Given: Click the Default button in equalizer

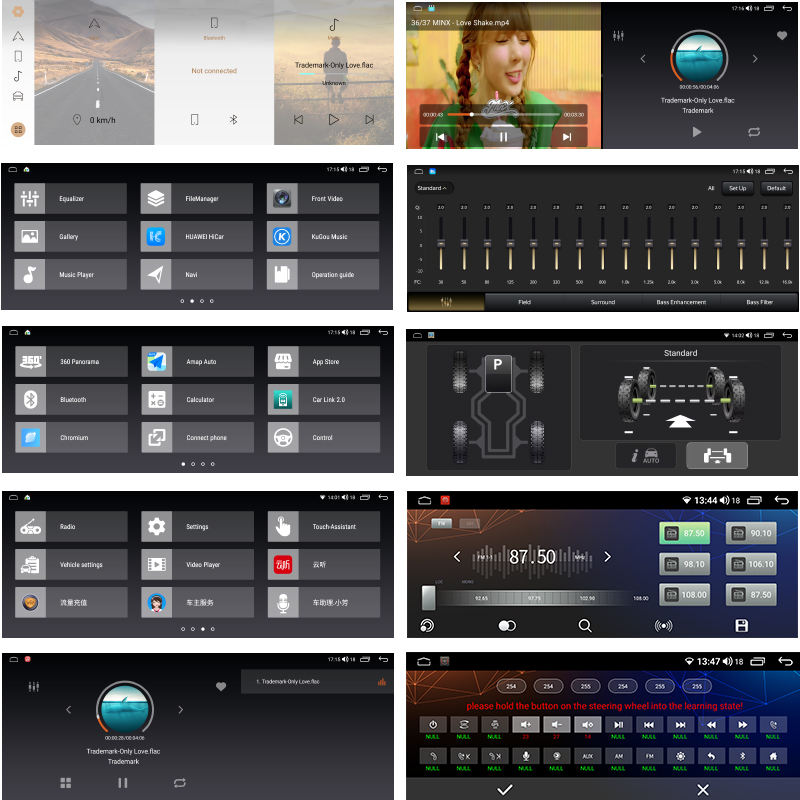Looking at the screenshot, I should (x=776, y=188).
